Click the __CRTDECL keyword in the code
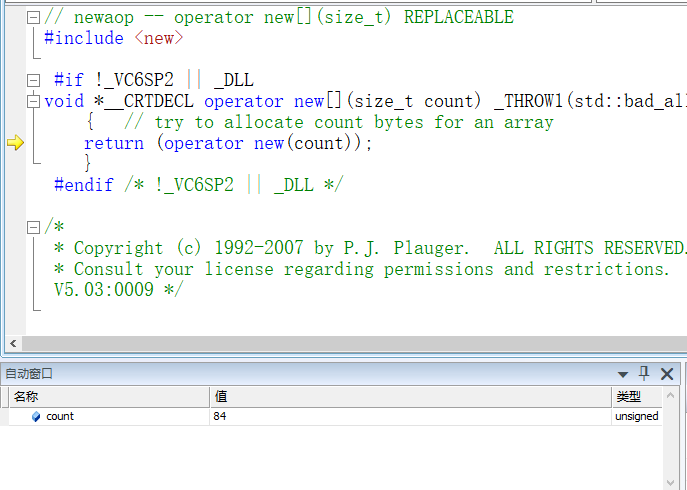 click(149, 102)
